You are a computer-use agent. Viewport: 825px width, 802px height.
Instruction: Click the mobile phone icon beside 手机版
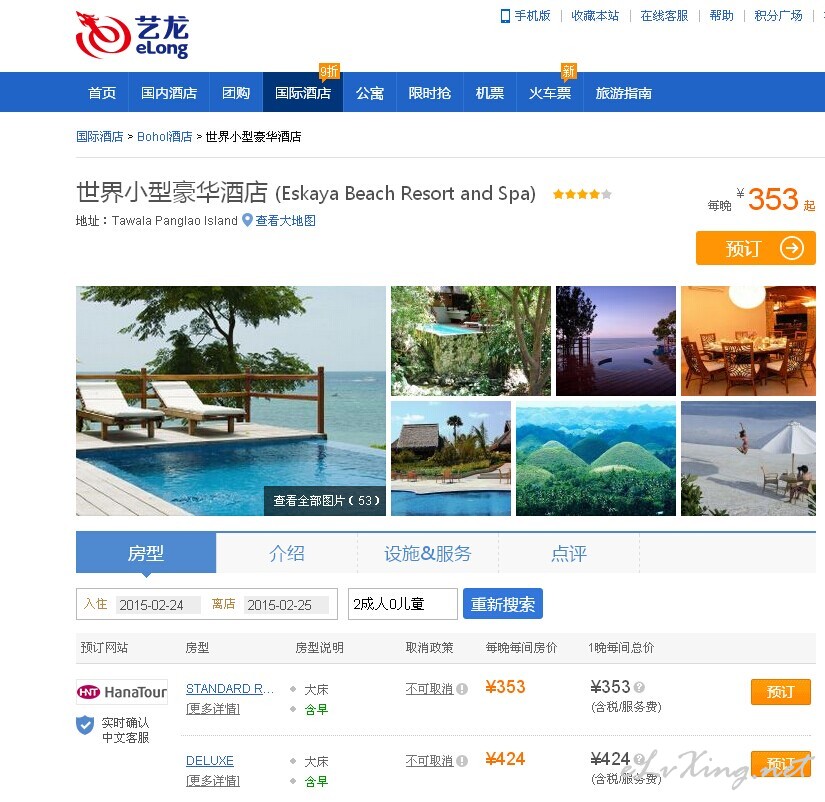click(505, 16)
